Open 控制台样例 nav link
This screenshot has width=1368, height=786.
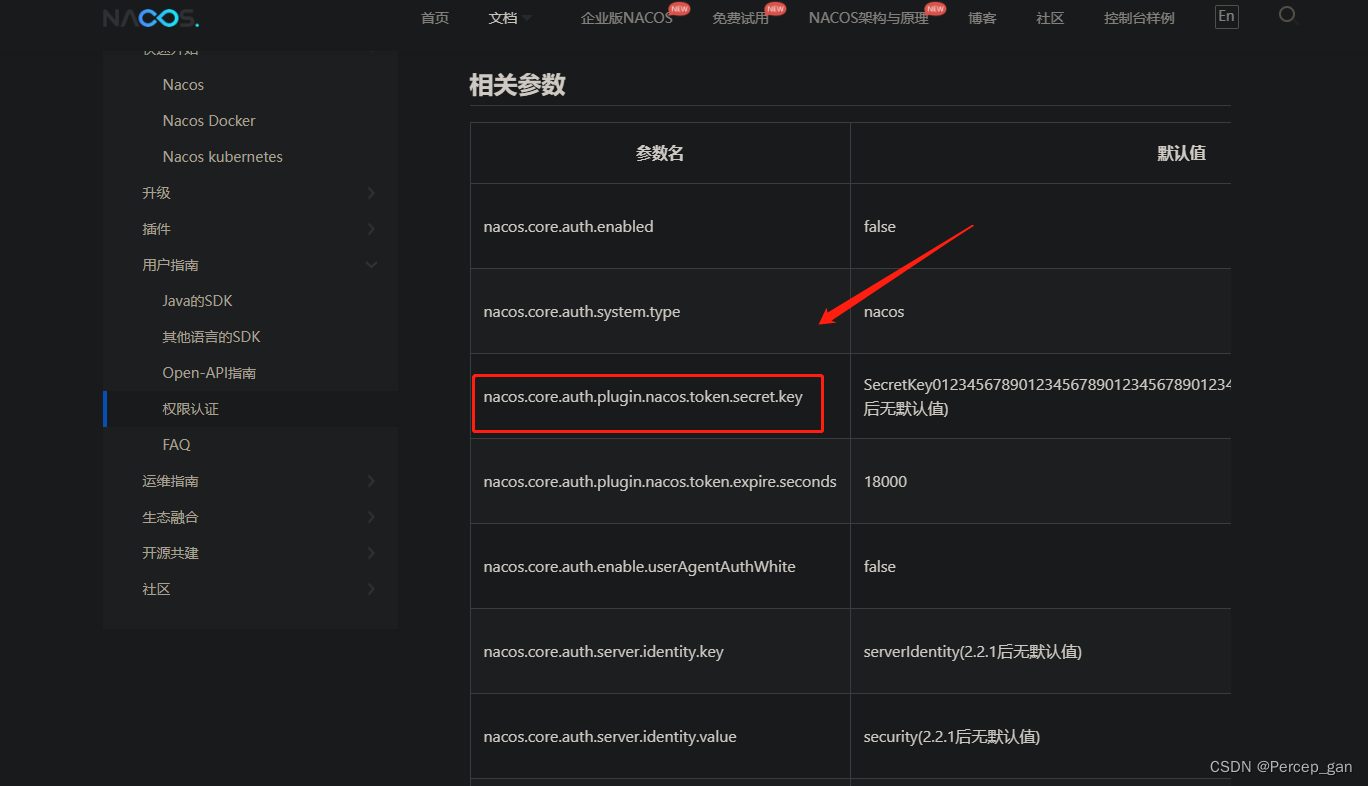(x=1139, y=18)
